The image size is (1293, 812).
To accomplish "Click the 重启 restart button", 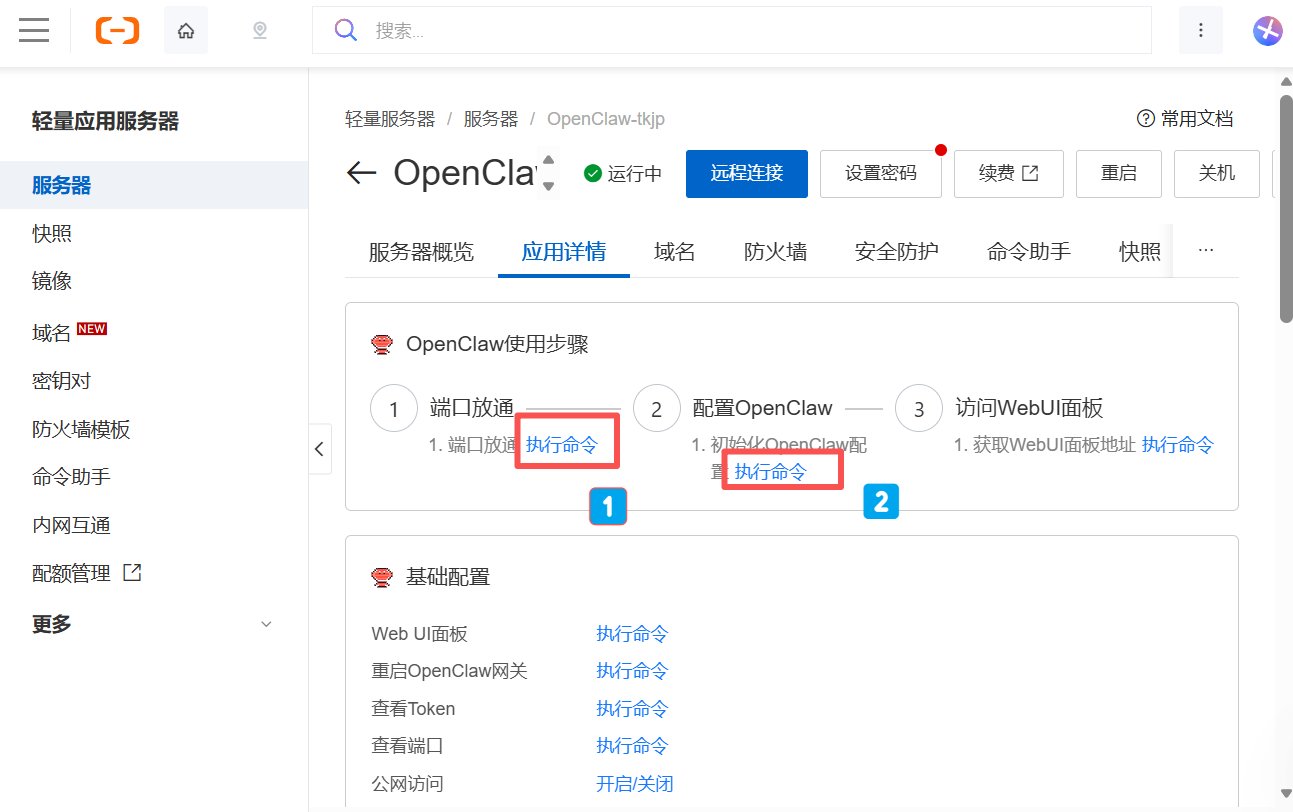I will [1119, 173].
